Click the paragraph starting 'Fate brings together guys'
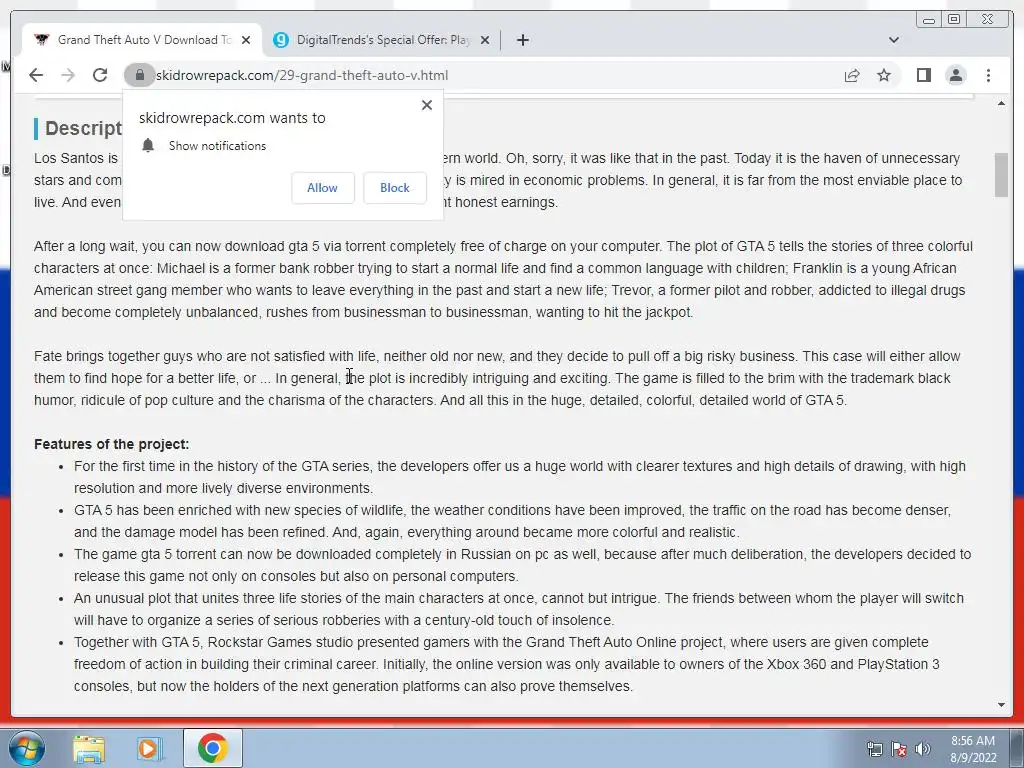The width and height of the screenshot is (1024, 768). click(x=497, y=378)
